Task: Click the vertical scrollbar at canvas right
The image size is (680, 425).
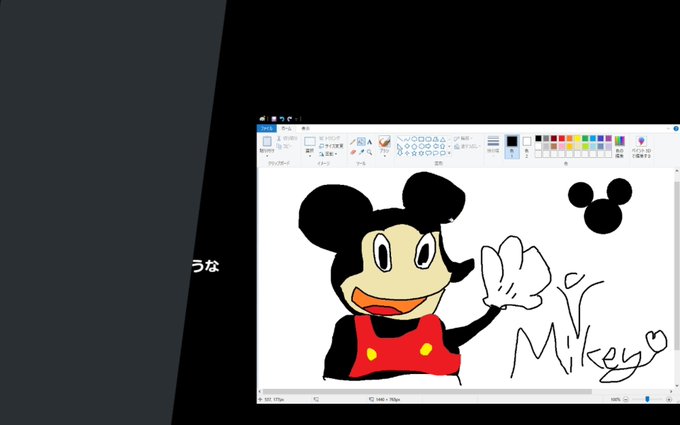Action: 677,265
